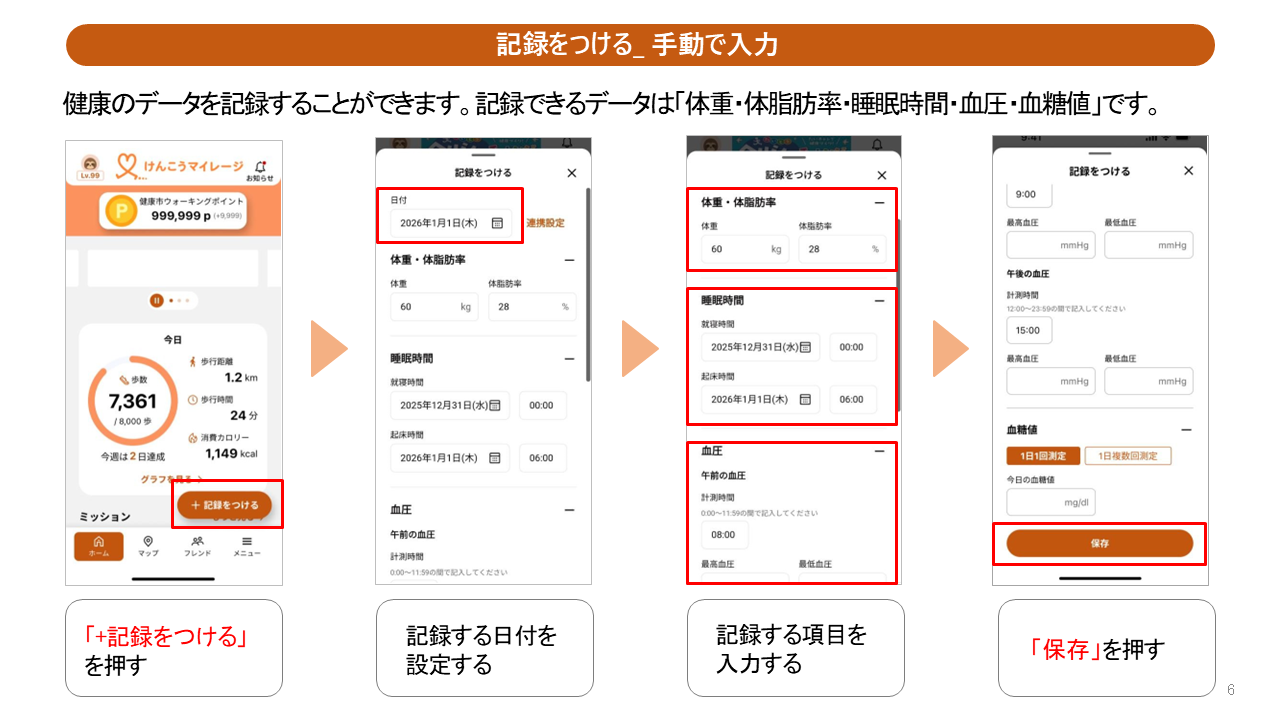The height and width of the screenshot is (720, 1280).
Task: Close the second screen's 記録をつける dialog
Action: 572,173
